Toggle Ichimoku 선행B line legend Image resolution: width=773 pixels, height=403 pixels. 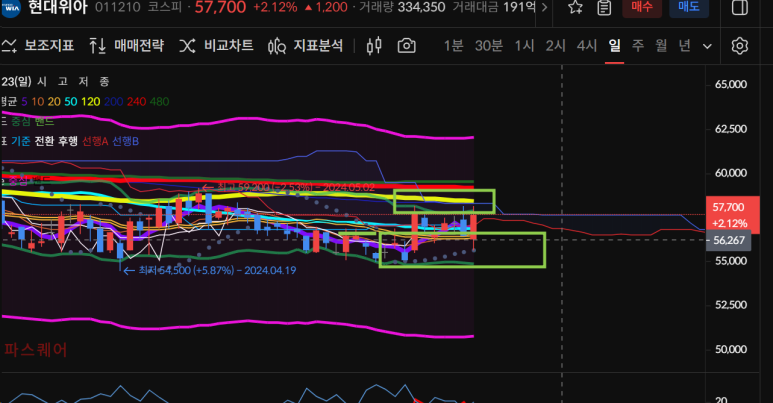[125, 141]
